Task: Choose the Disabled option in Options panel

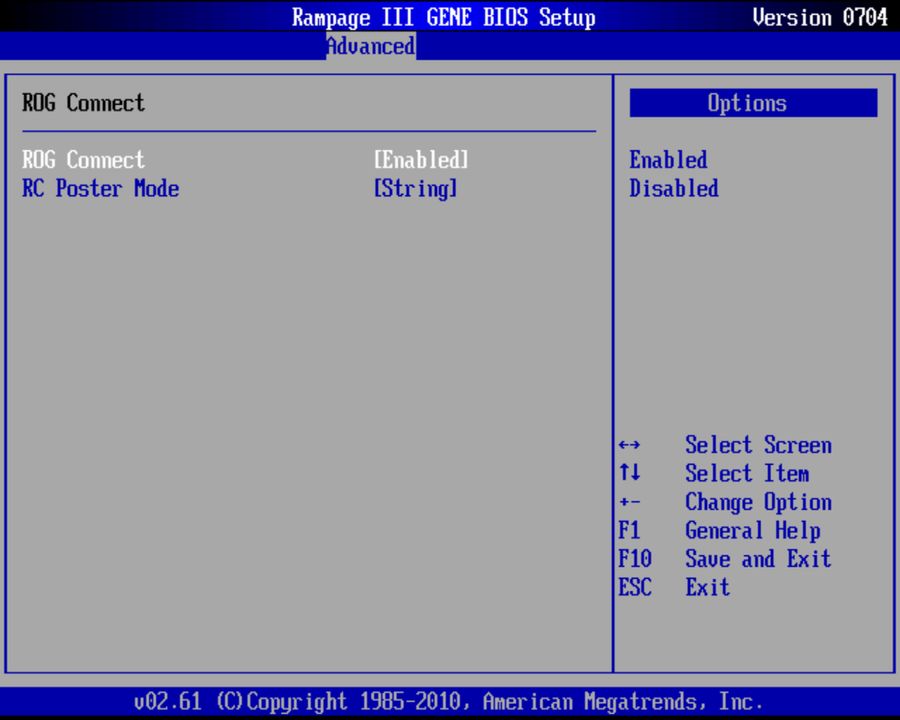Action: pyautogui.click(x=674, y=188)
